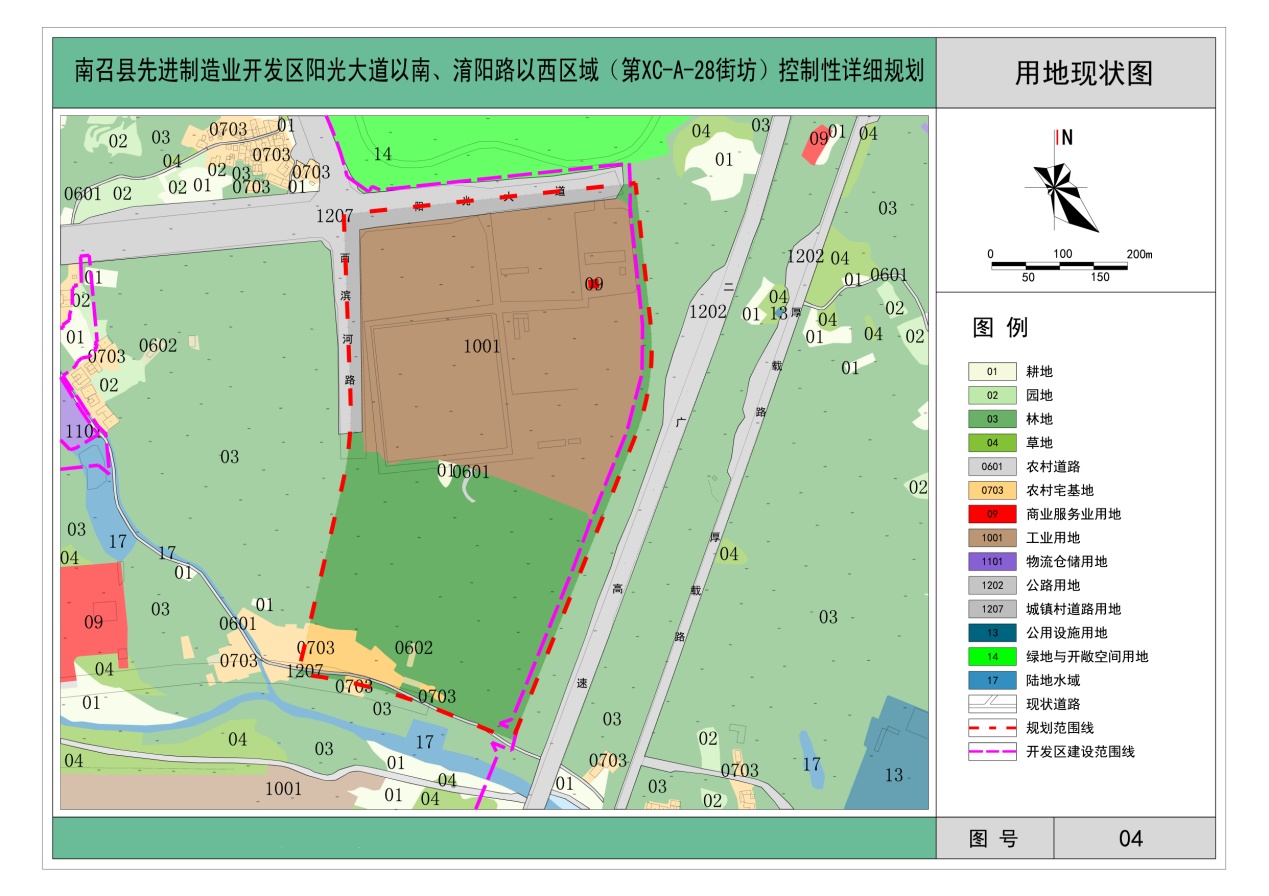1269x896 pixels.
Task: Click the 图例 legend heading
Action: (1000, 328)
